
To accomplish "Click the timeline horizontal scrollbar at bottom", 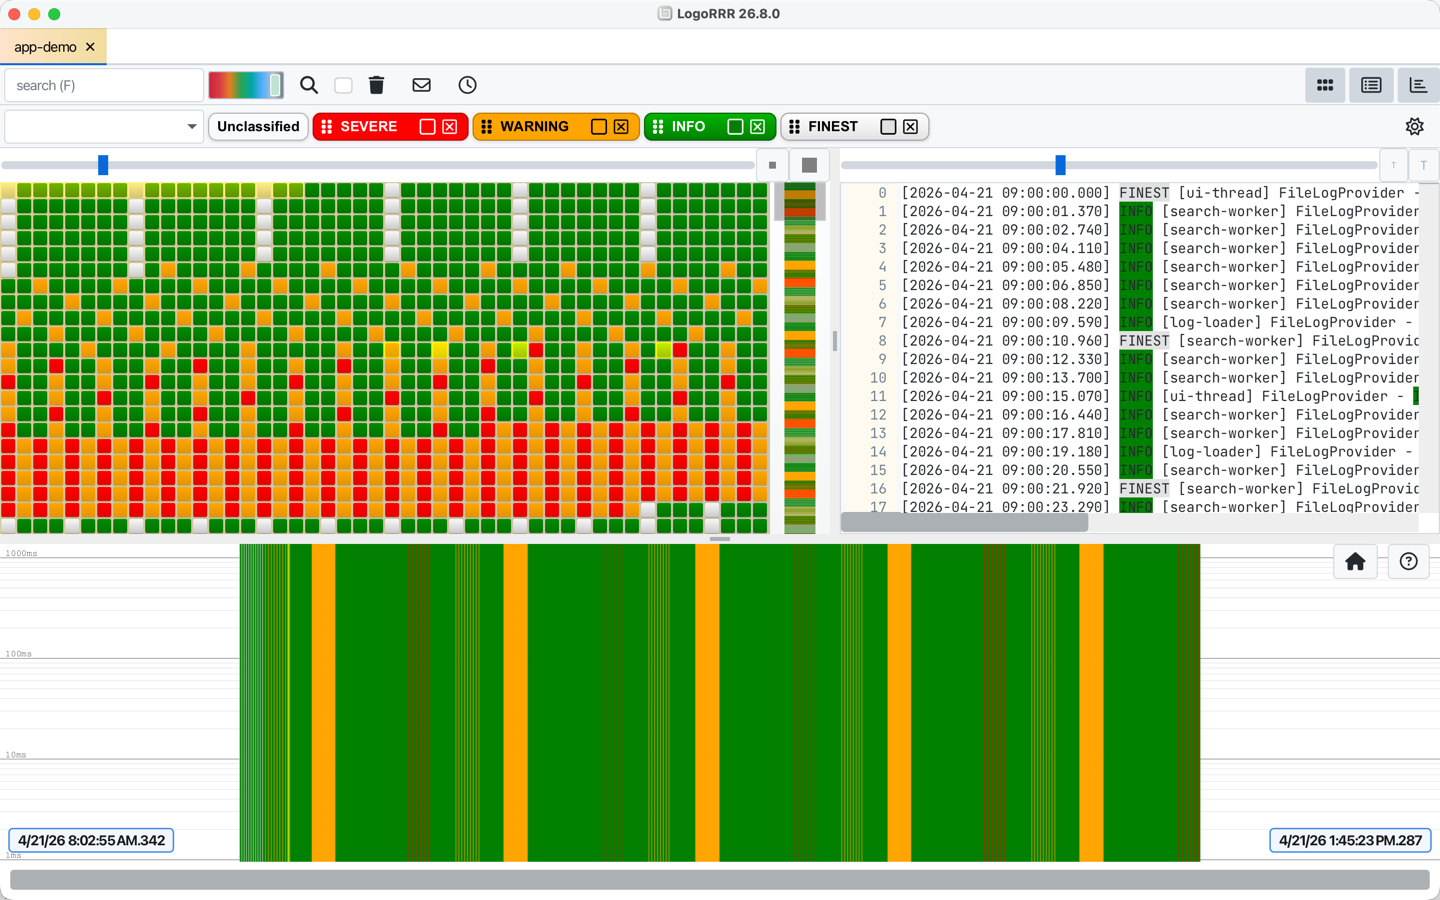I will (x=720, y=880).
